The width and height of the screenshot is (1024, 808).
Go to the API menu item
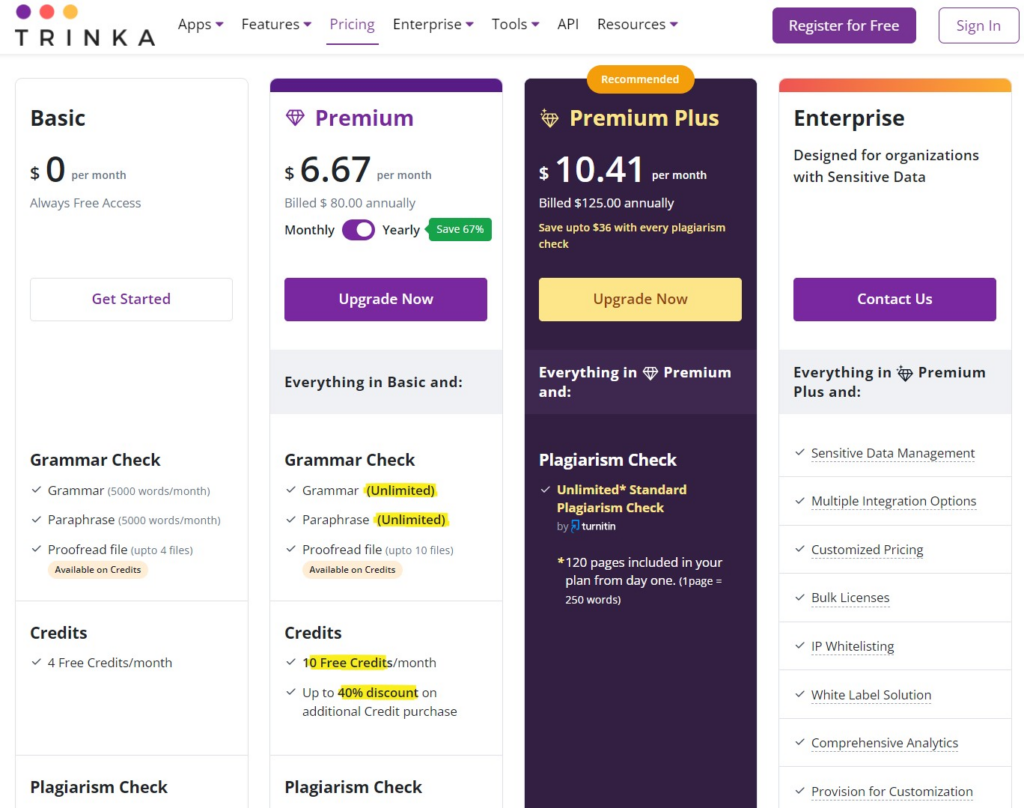pos(568,24)
